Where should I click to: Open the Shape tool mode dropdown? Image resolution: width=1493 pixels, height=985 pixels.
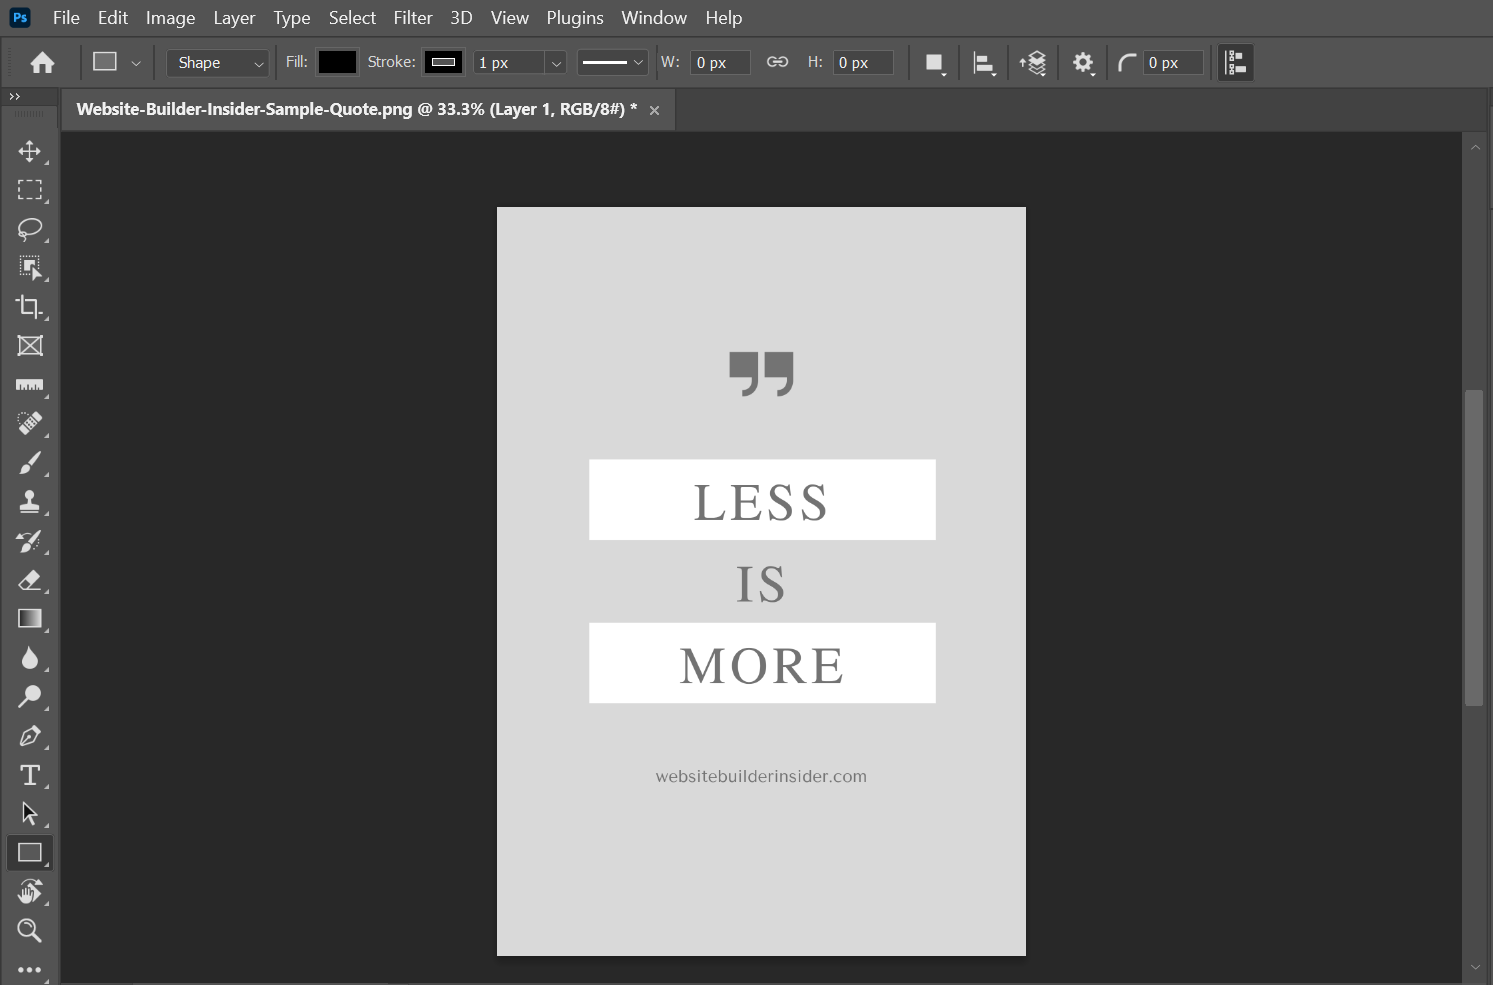218,63
